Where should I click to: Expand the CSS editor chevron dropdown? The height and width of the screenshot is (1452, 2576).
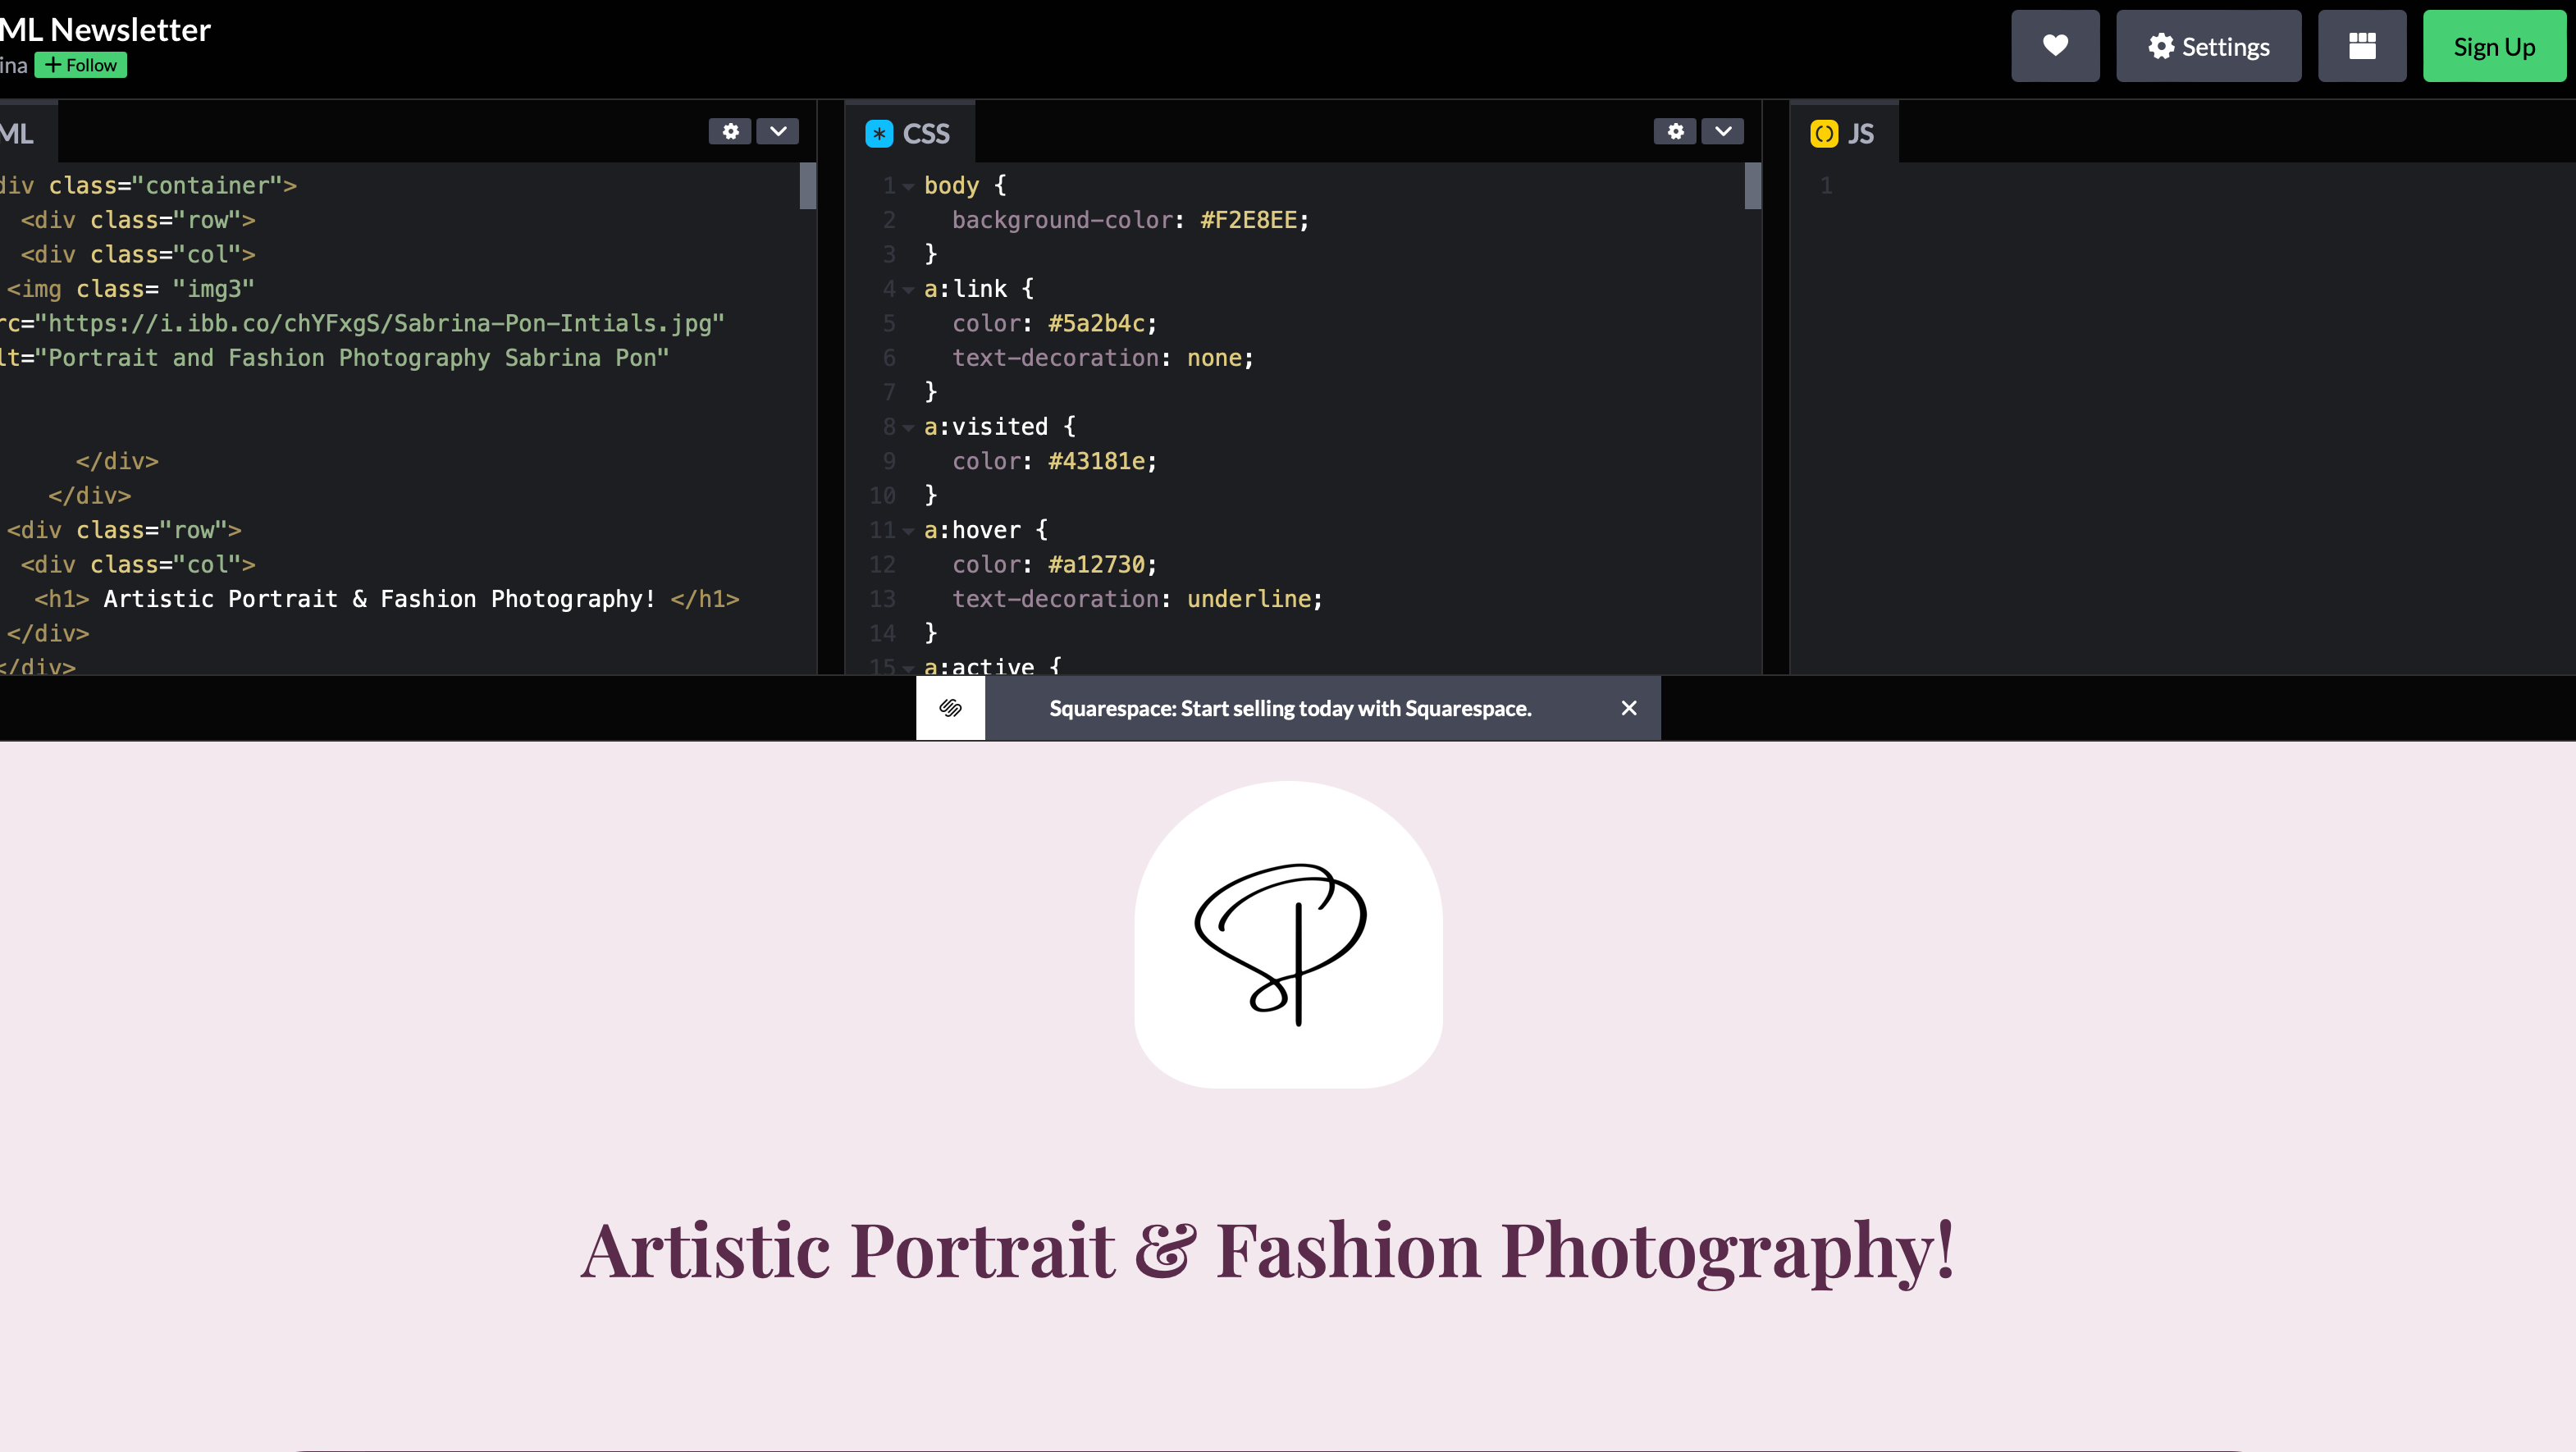(x=1722, y=131)
